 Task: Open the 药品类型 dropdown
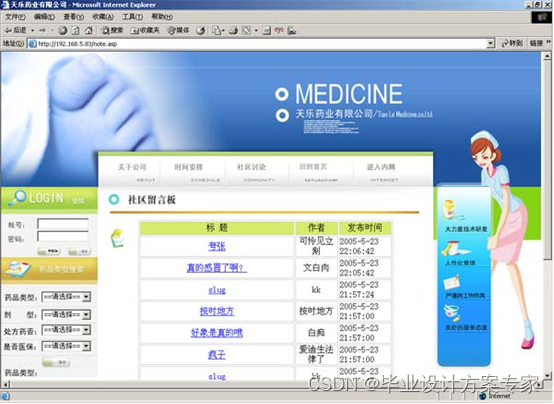[x=66, y=297]
